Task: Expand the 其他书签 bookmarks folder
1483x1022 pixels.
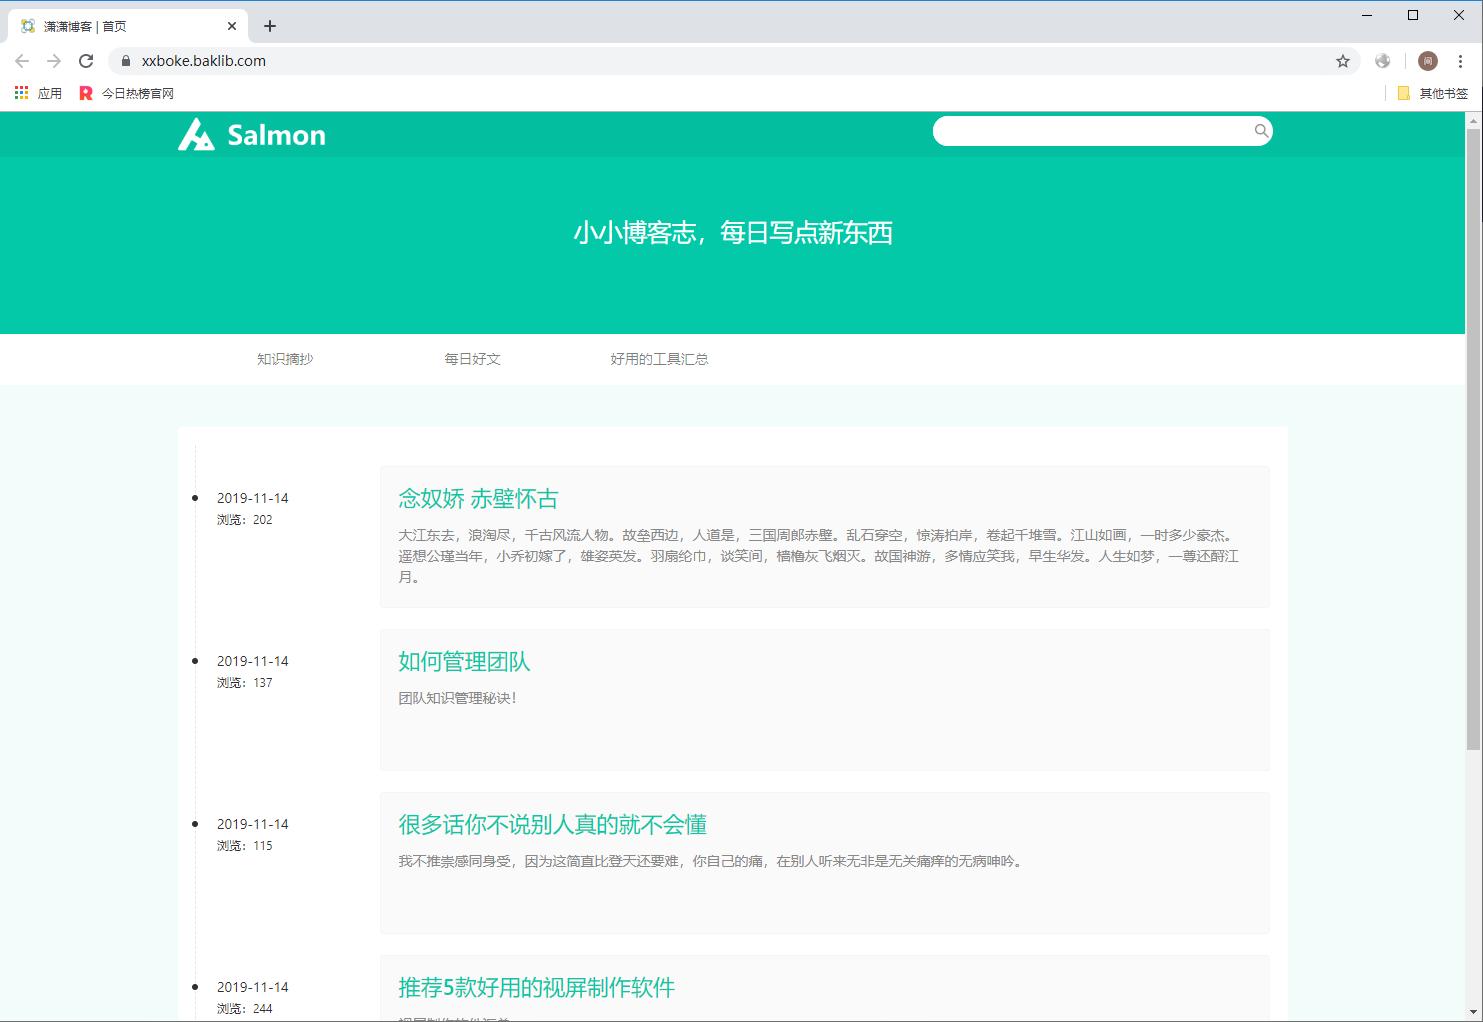Action: point(1434,92)
